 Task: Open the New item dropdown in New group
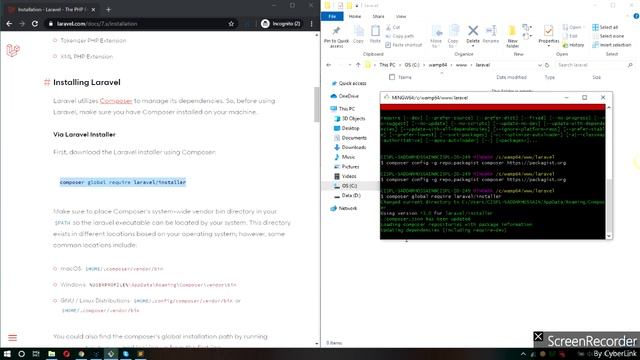click(527, 27)
